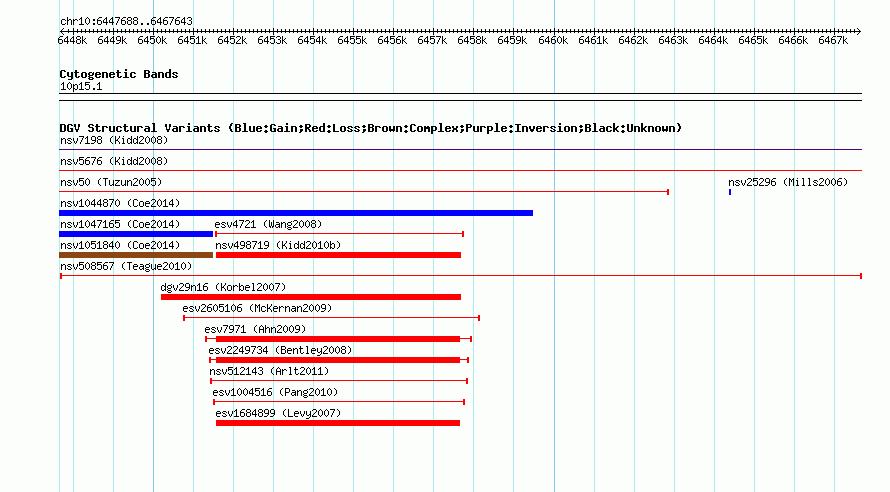Click the right arrow end of ruler
The height and width of the screenshot is (492, 890).
pyautogui.click(x=859, y=31)
